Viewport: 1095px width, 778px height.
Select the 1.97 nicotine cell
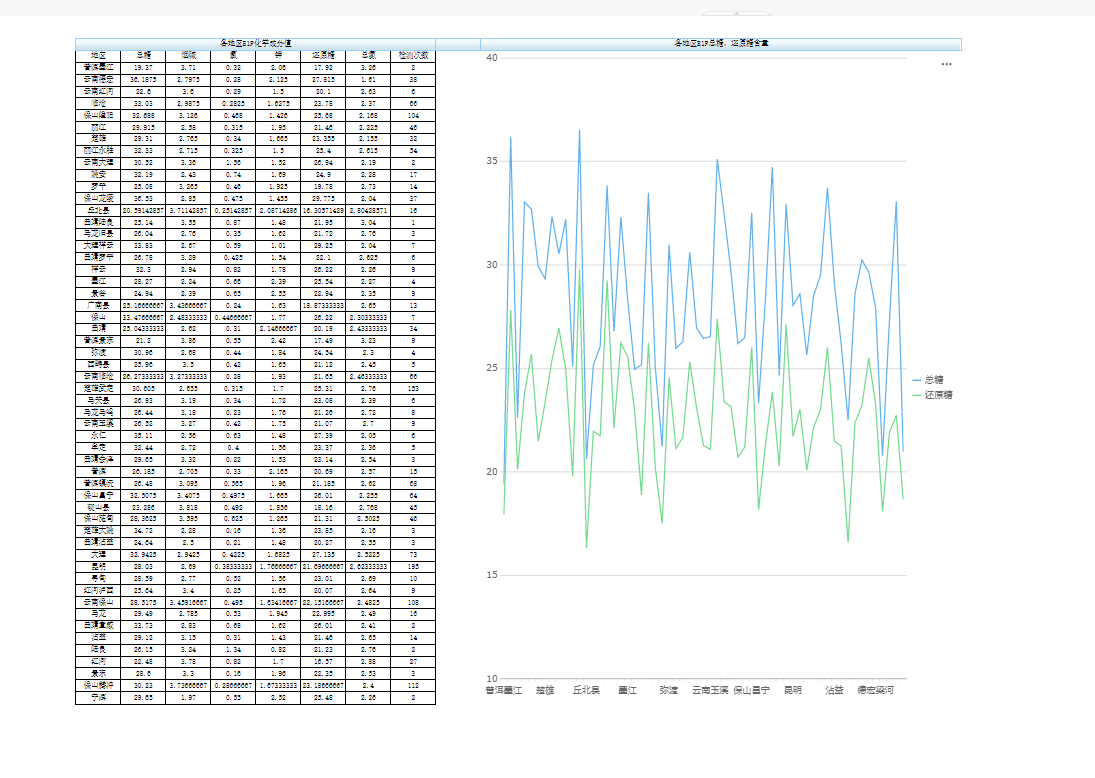[188, 697]
